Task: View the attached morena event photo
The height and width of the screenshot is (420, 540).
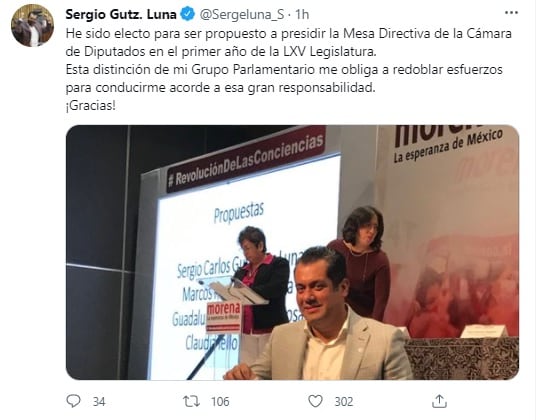Action: (292, 252)
